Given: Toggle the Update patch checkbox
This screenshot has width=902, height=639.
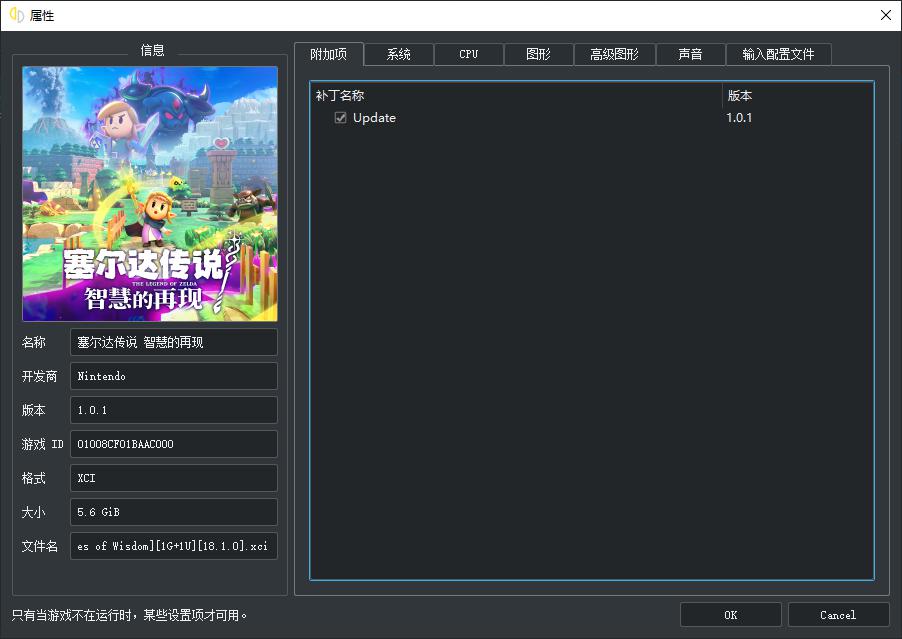Looking at the screenshot, I should 341,118.
